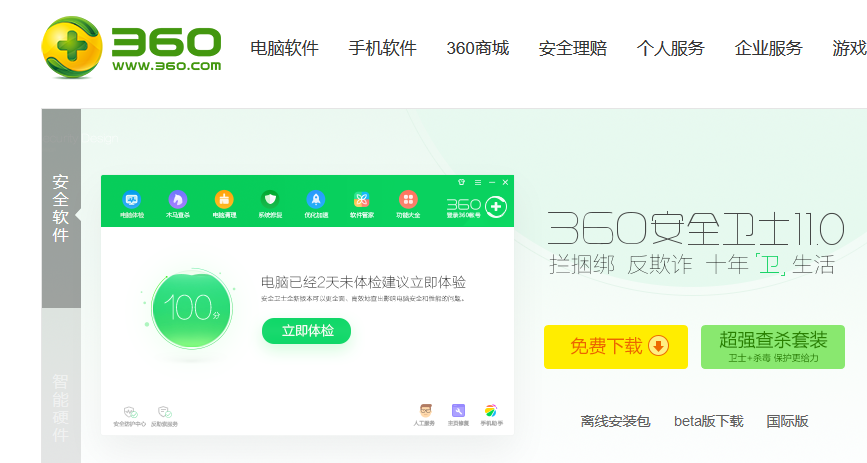Open the 手机软件 (mobile software) menu

coord(382,48)
